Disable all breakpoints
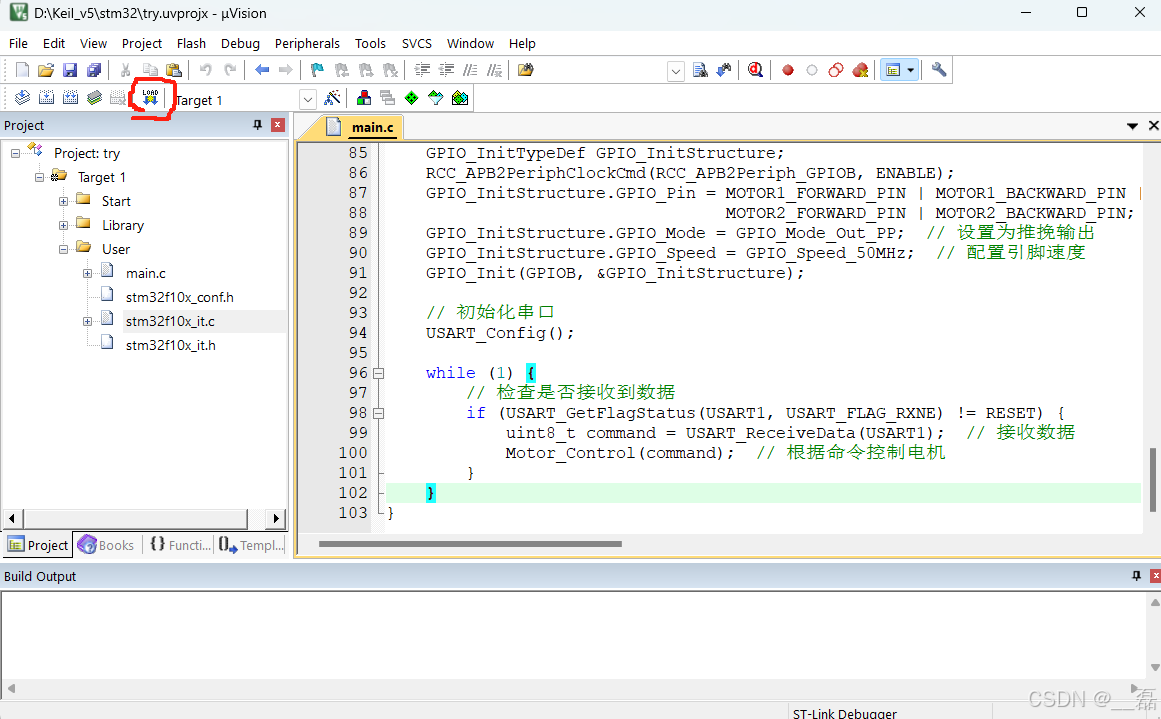The width and height of the screenshot is (1161, 719). click(x=836, y=70)
